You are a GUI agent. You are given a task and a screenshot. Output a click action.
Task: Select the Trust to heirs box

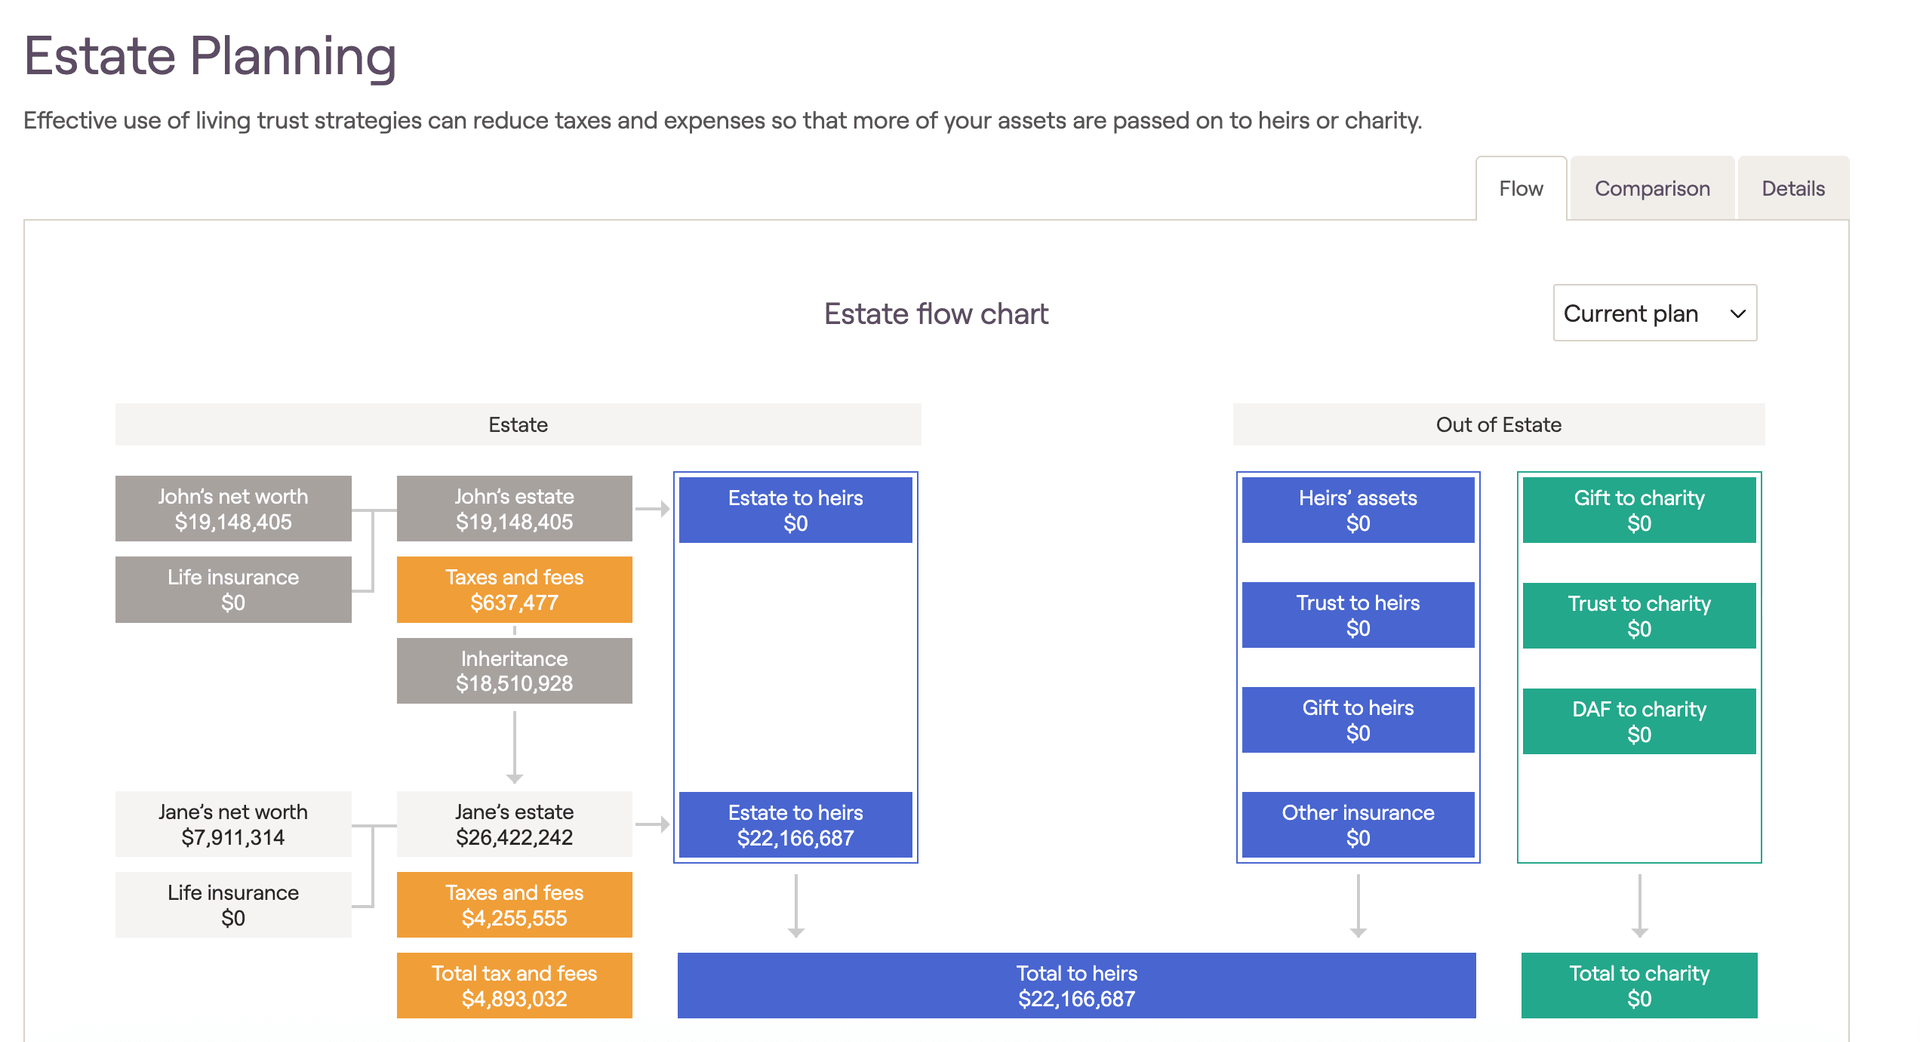tap(1357, 615)
